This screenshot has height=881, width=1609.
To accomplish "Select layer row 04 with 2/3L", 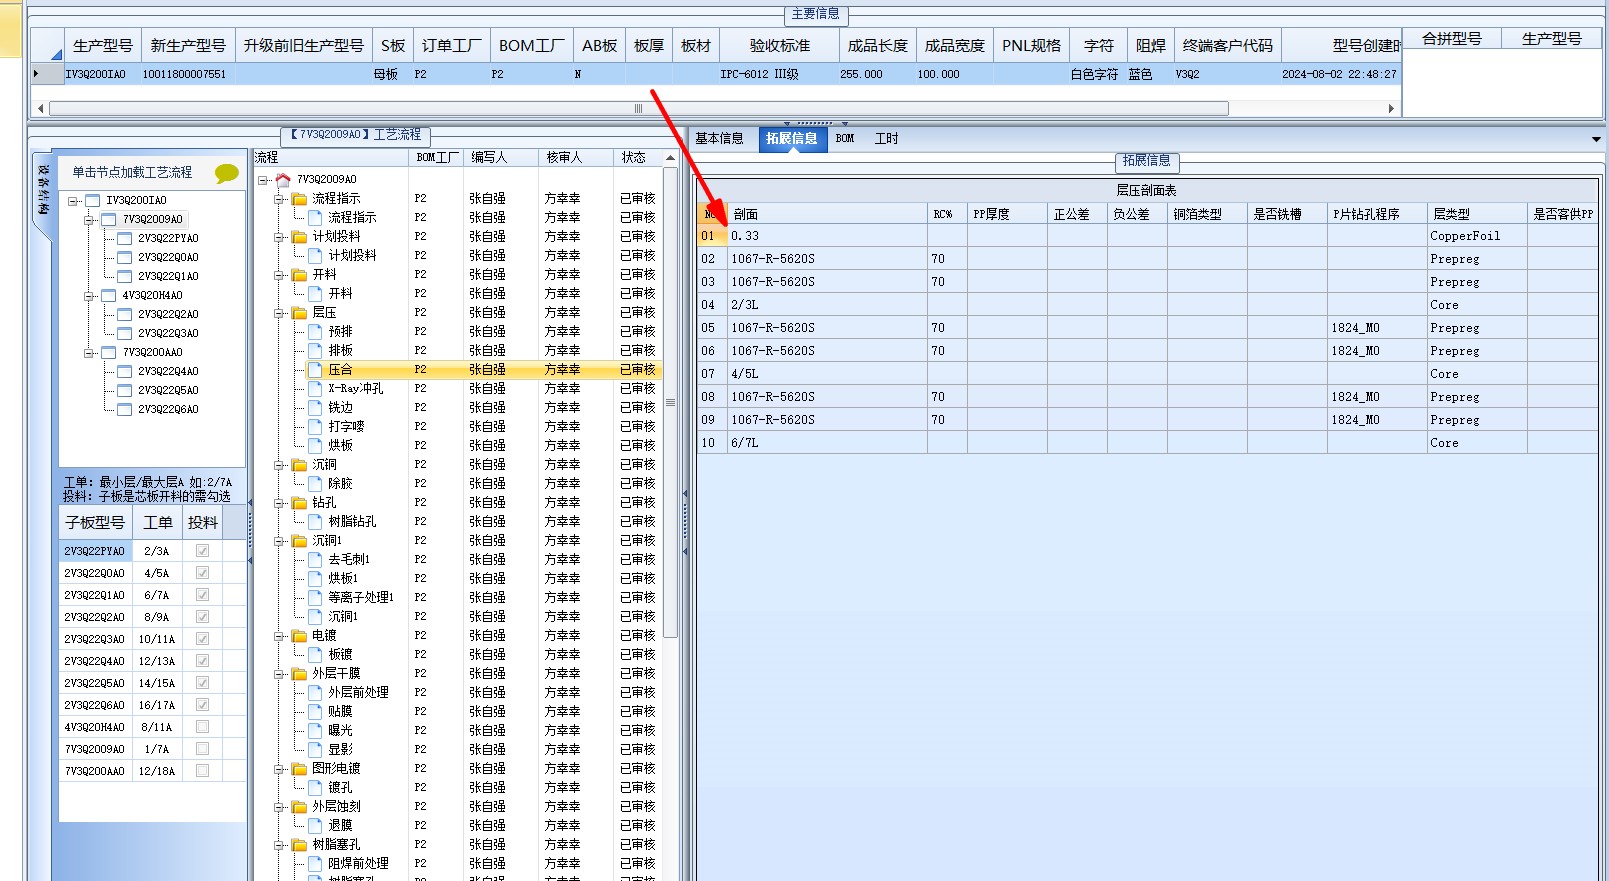I will (x=1147, y=305).
